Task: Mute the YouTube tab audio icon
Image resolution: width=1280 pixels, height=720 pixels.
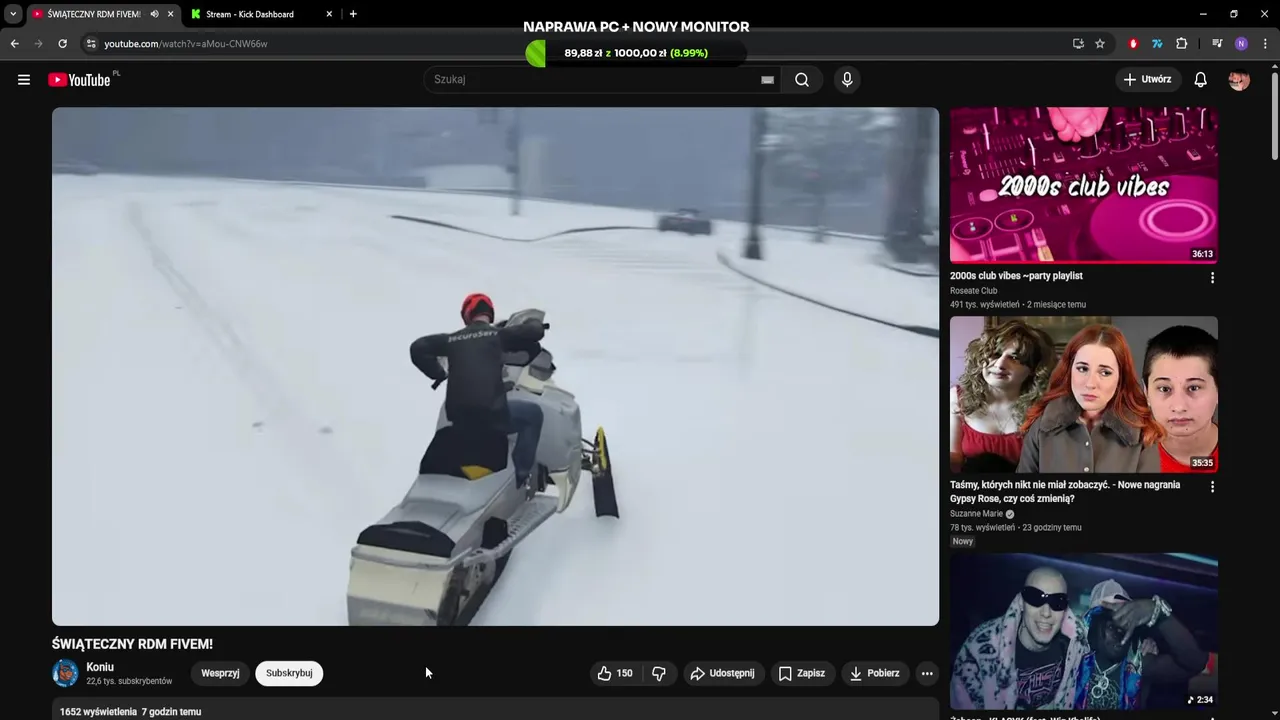Action: point(154,14)
